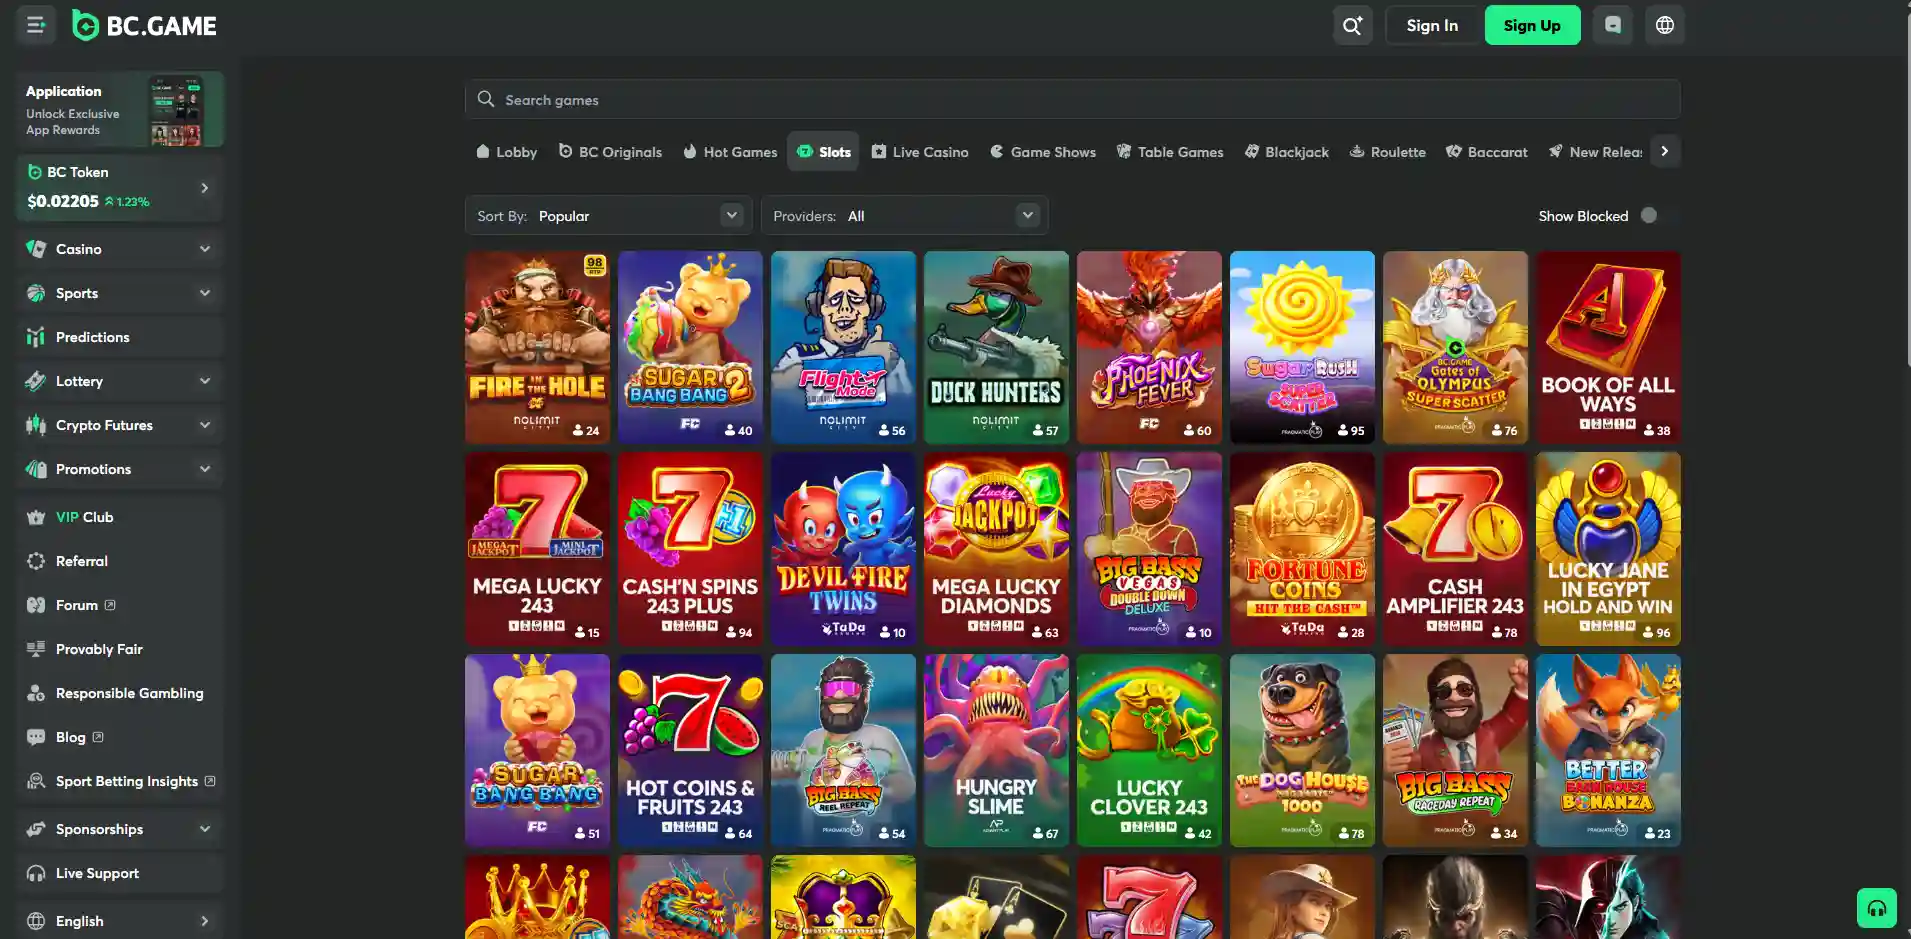
Task: Open the Devil Fire Twins game thumbnail
Action: (843, 549)
